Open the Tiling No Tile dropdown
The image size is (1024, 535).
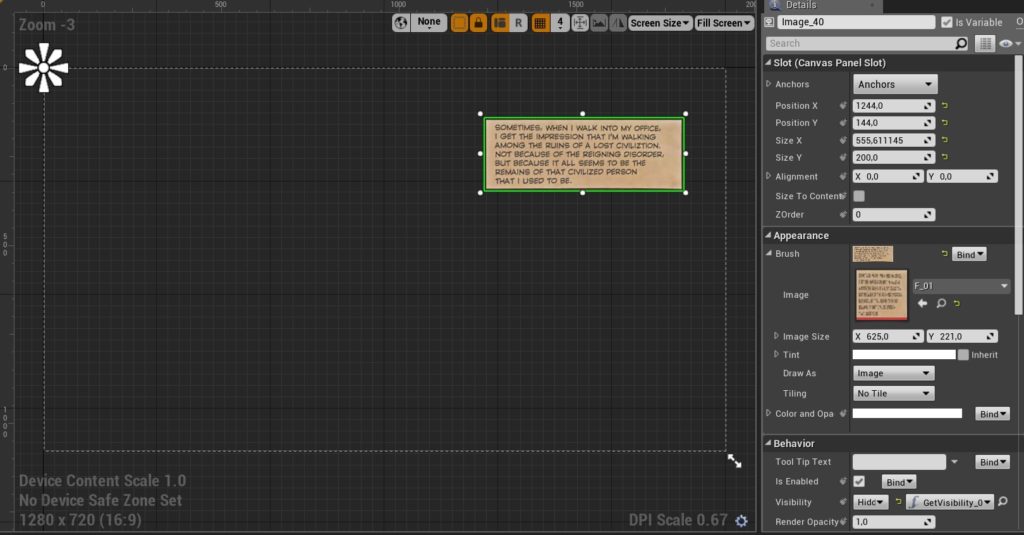893,393
